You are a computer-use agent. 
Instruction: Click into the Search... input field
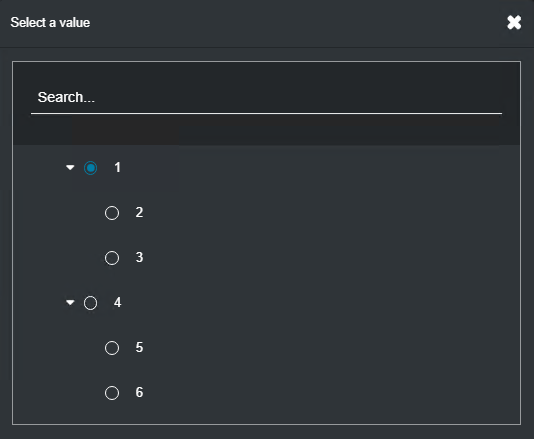(266, 97)
